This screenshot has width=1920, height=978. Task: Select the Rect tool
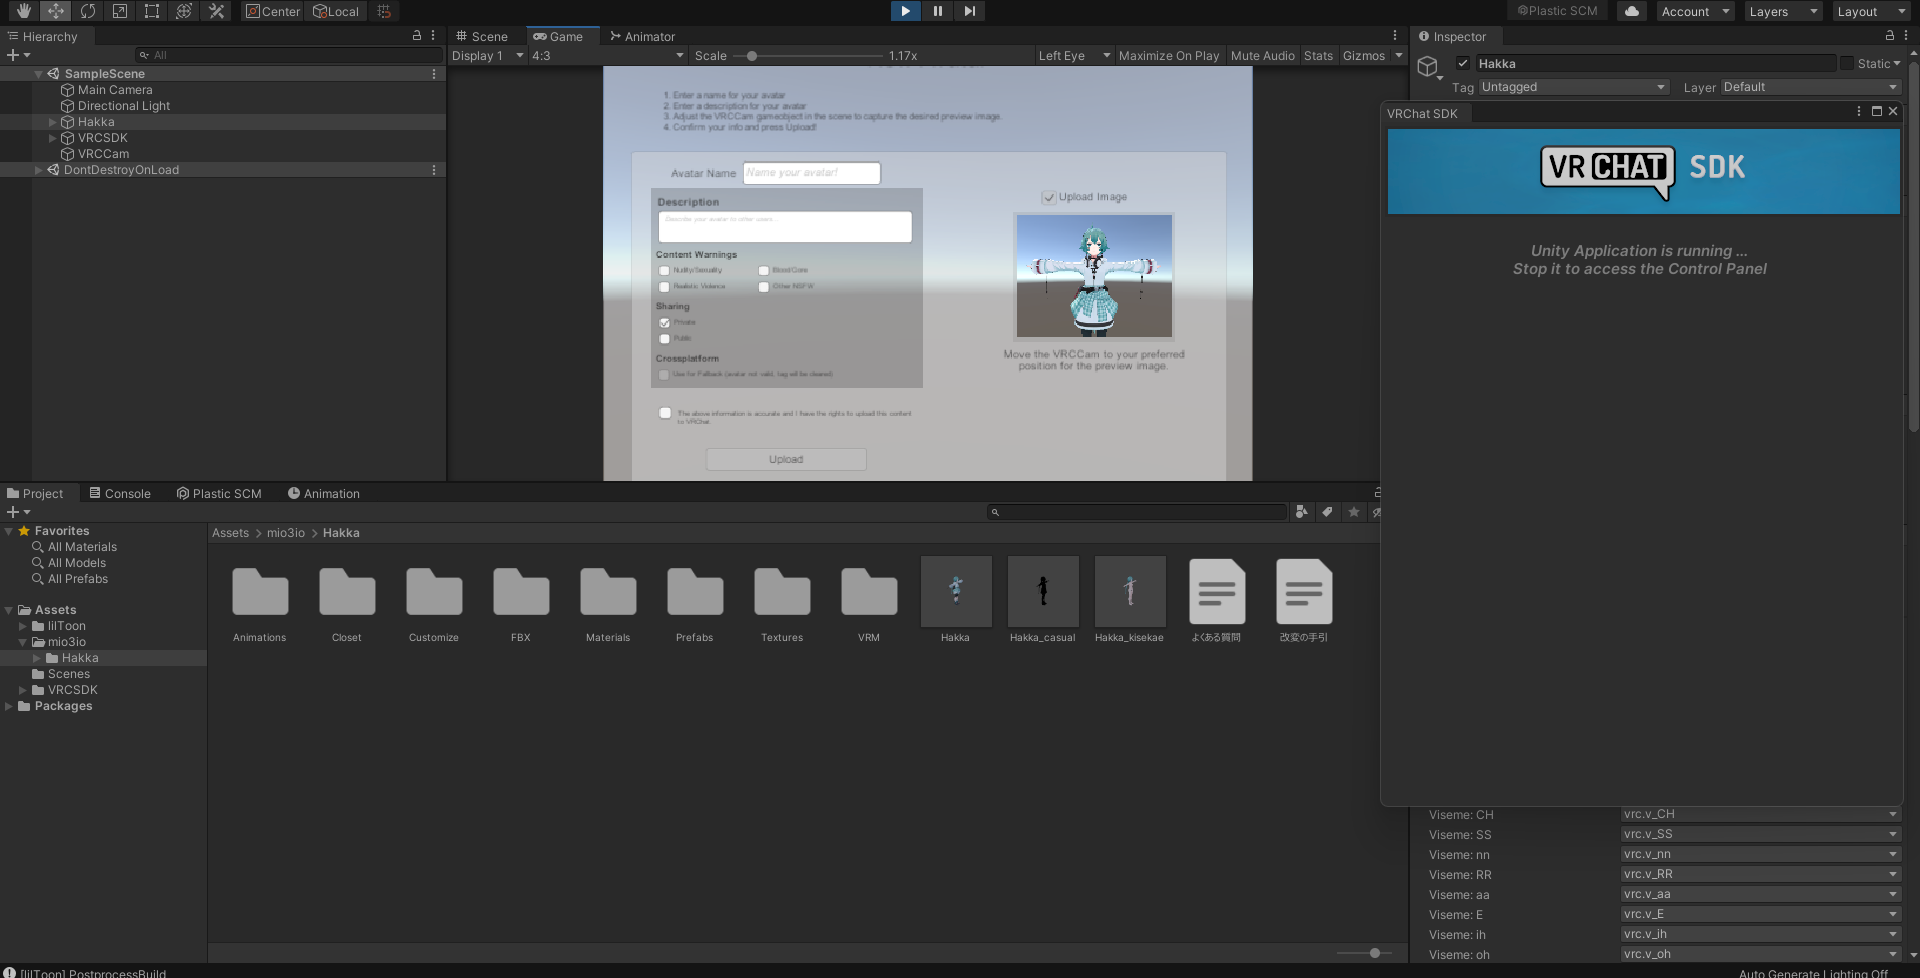(x=152, y=11)
